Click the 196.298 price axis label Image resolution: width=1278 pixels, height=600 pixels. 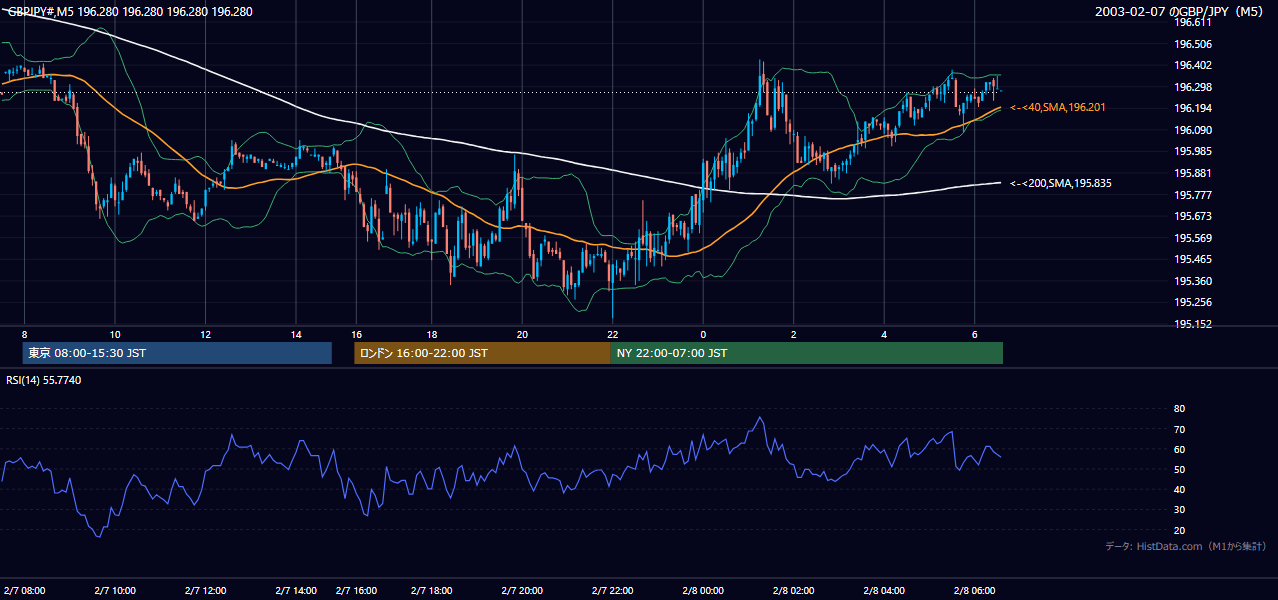pyautogui.click(x=1192, y=87)
